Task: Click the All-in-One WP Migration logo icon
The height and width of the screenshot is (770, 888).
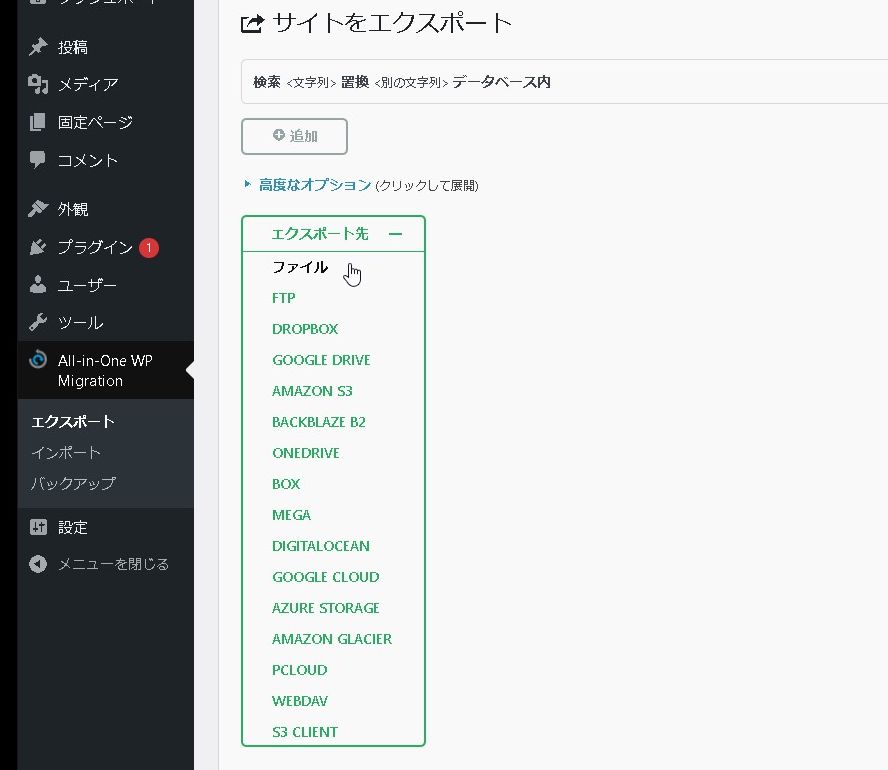Action: coord(38,361)
